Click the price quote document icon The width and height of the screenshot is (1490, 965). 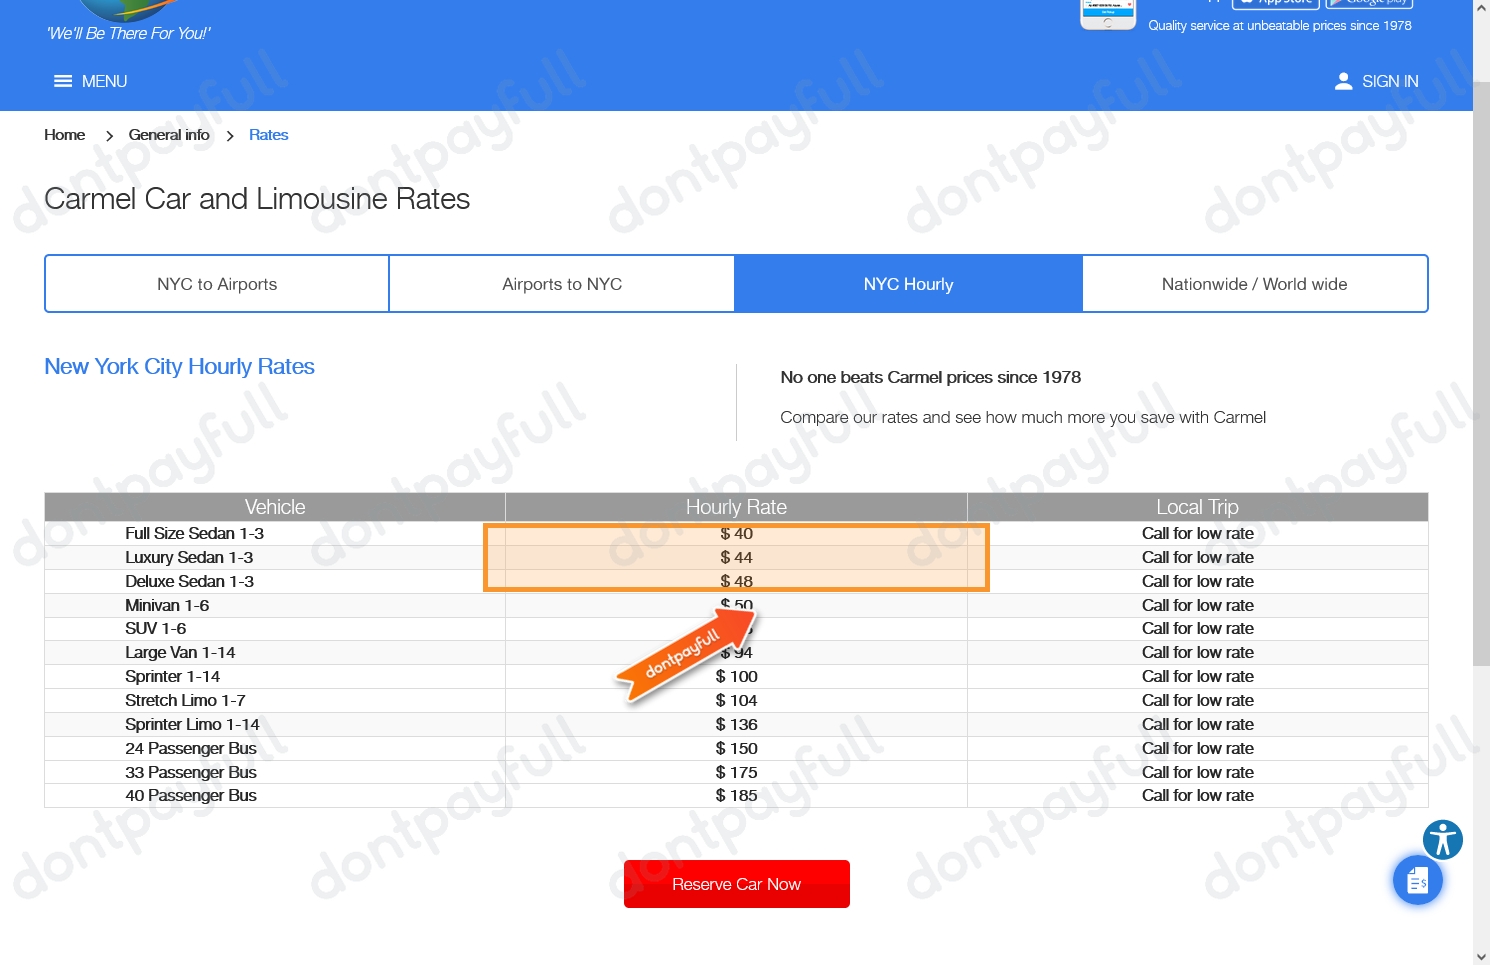click(x=1417, y=881)
